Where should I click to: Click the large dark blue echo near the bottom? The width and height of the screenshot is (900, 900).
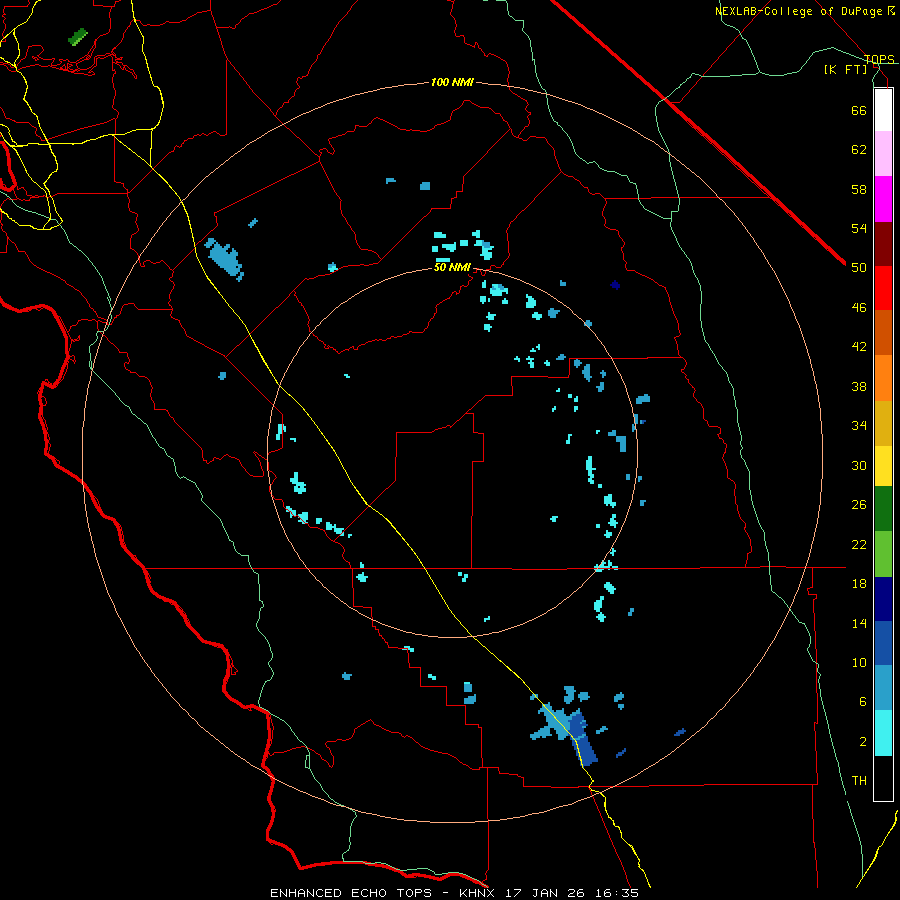(582, 739)
